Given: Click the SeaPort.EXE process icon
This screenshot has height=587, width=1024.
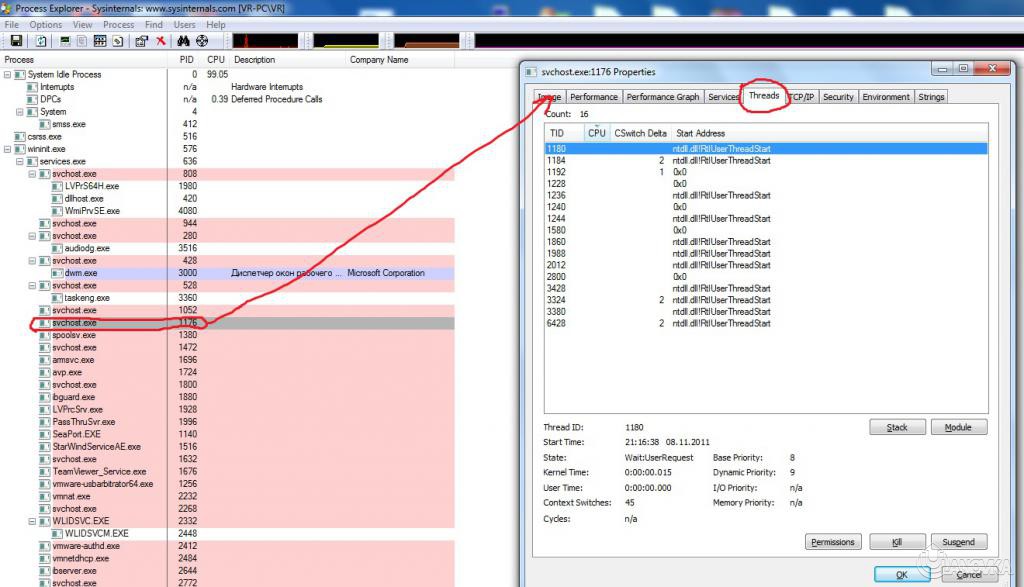Looking at the screenshot, I should click(x=45, y=434).
